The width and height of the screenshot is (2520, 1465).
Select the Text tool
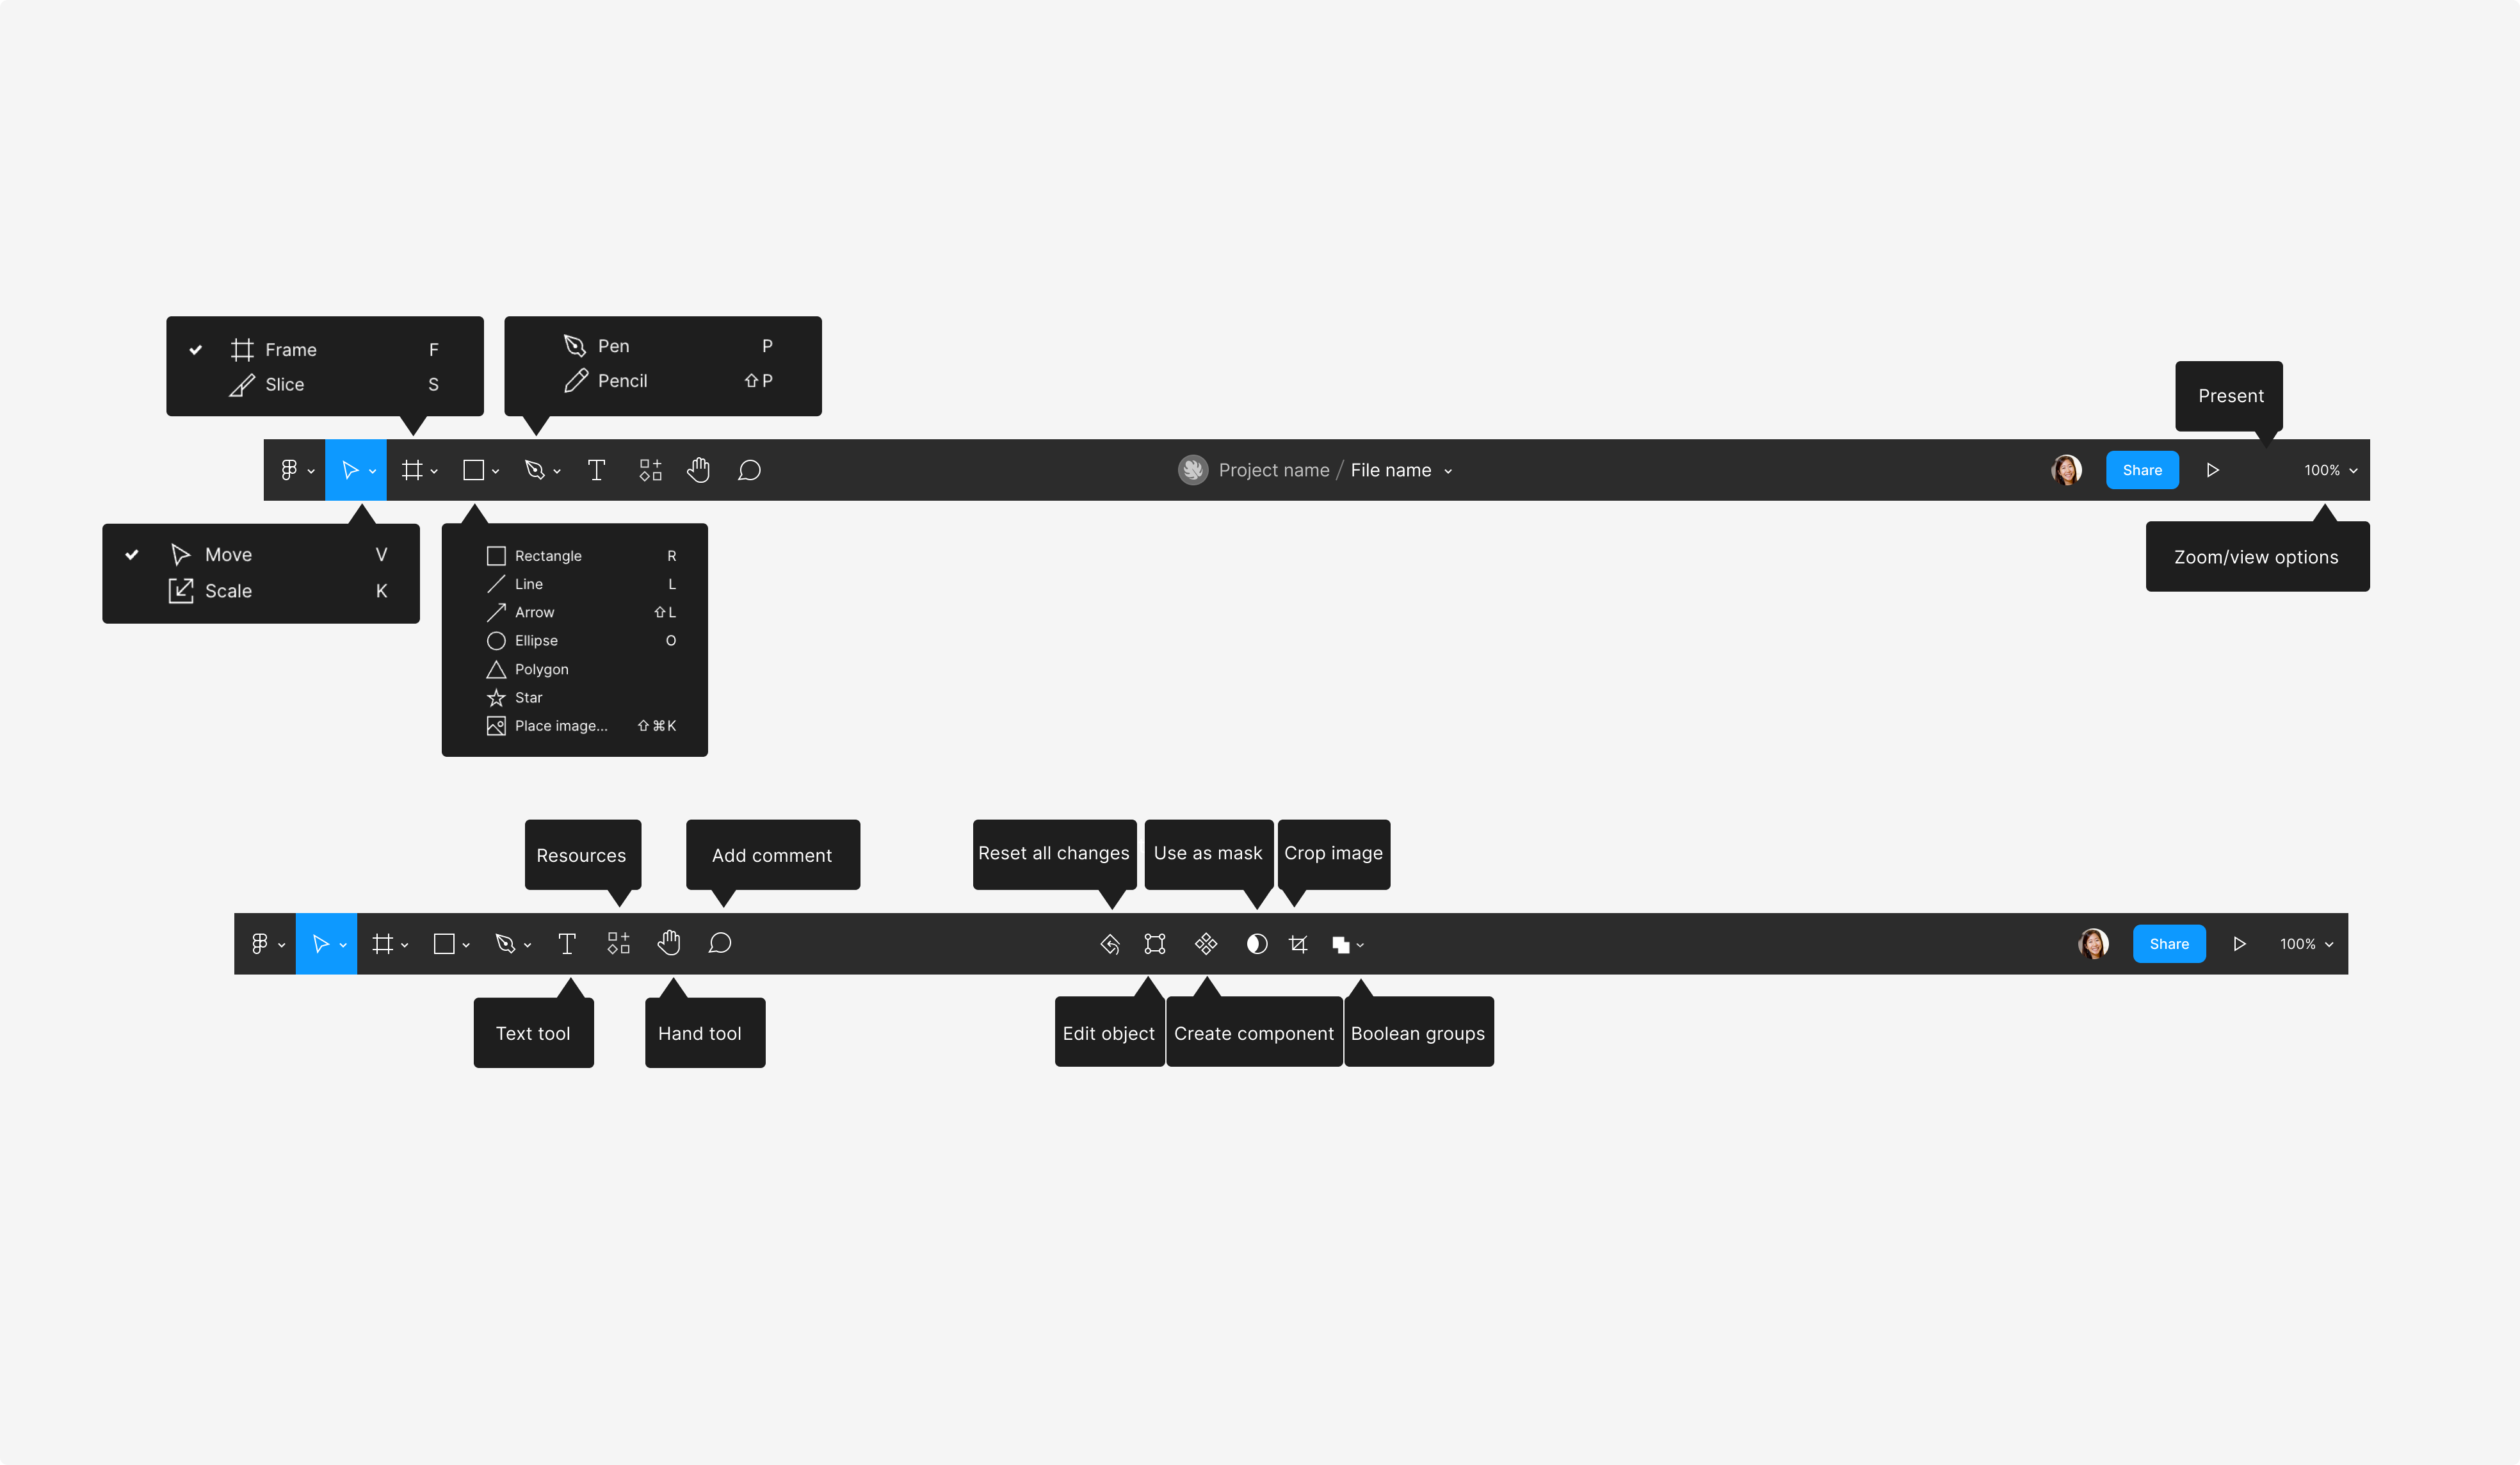click(567, 944)
